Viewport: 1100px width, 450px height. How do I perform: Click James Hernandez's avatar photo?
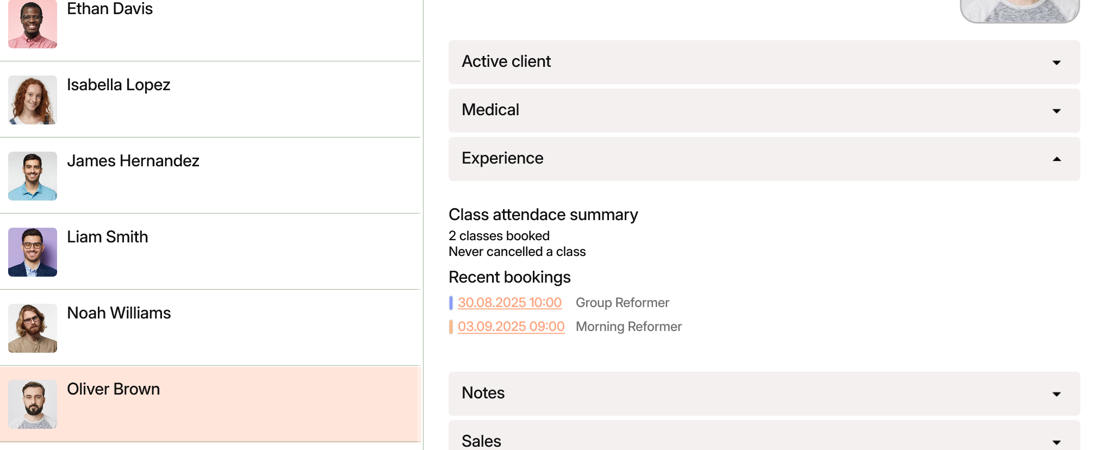tap(32, 176)
